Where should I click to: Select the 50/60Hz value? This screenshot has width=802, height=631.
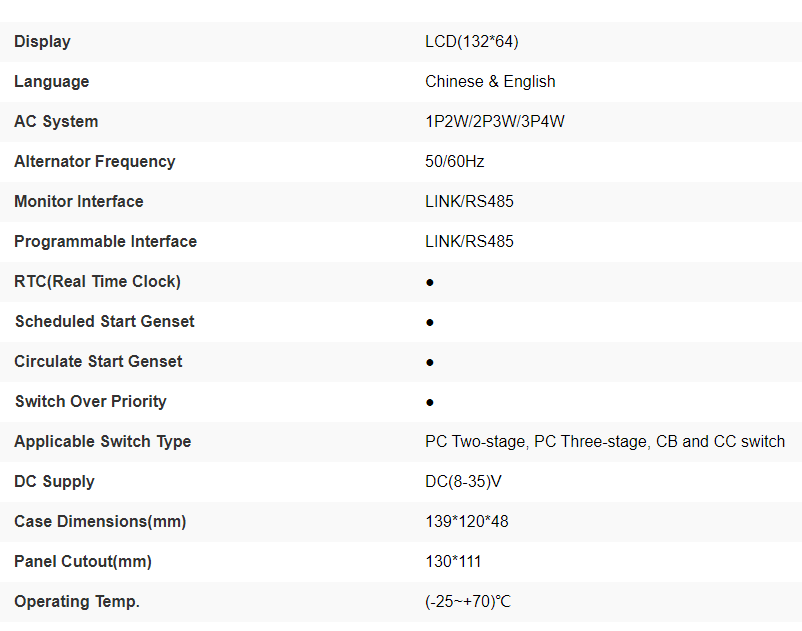(455, 162)
